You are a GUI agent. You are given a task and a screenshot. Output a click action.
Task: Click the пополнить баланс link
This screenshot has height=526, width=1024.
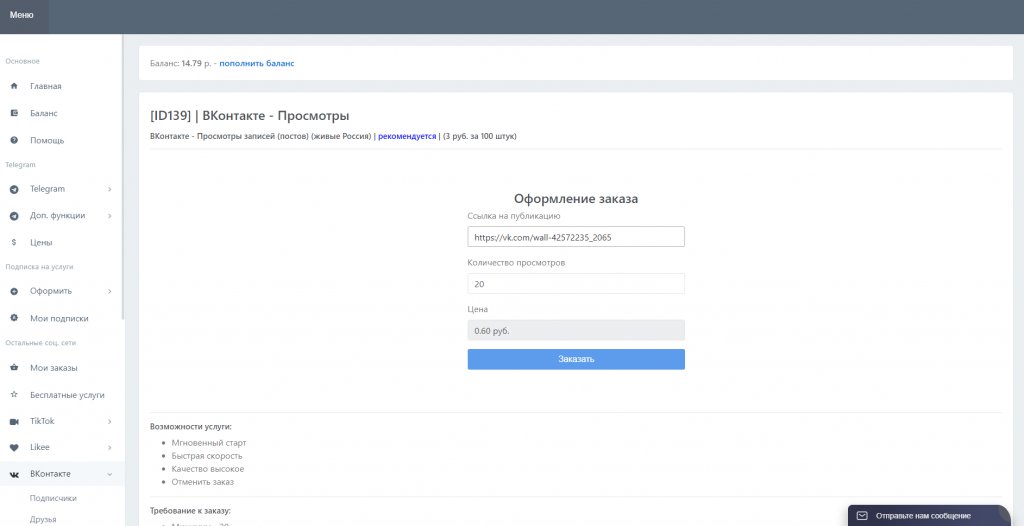pyautogui.click(x=257, y=63)
